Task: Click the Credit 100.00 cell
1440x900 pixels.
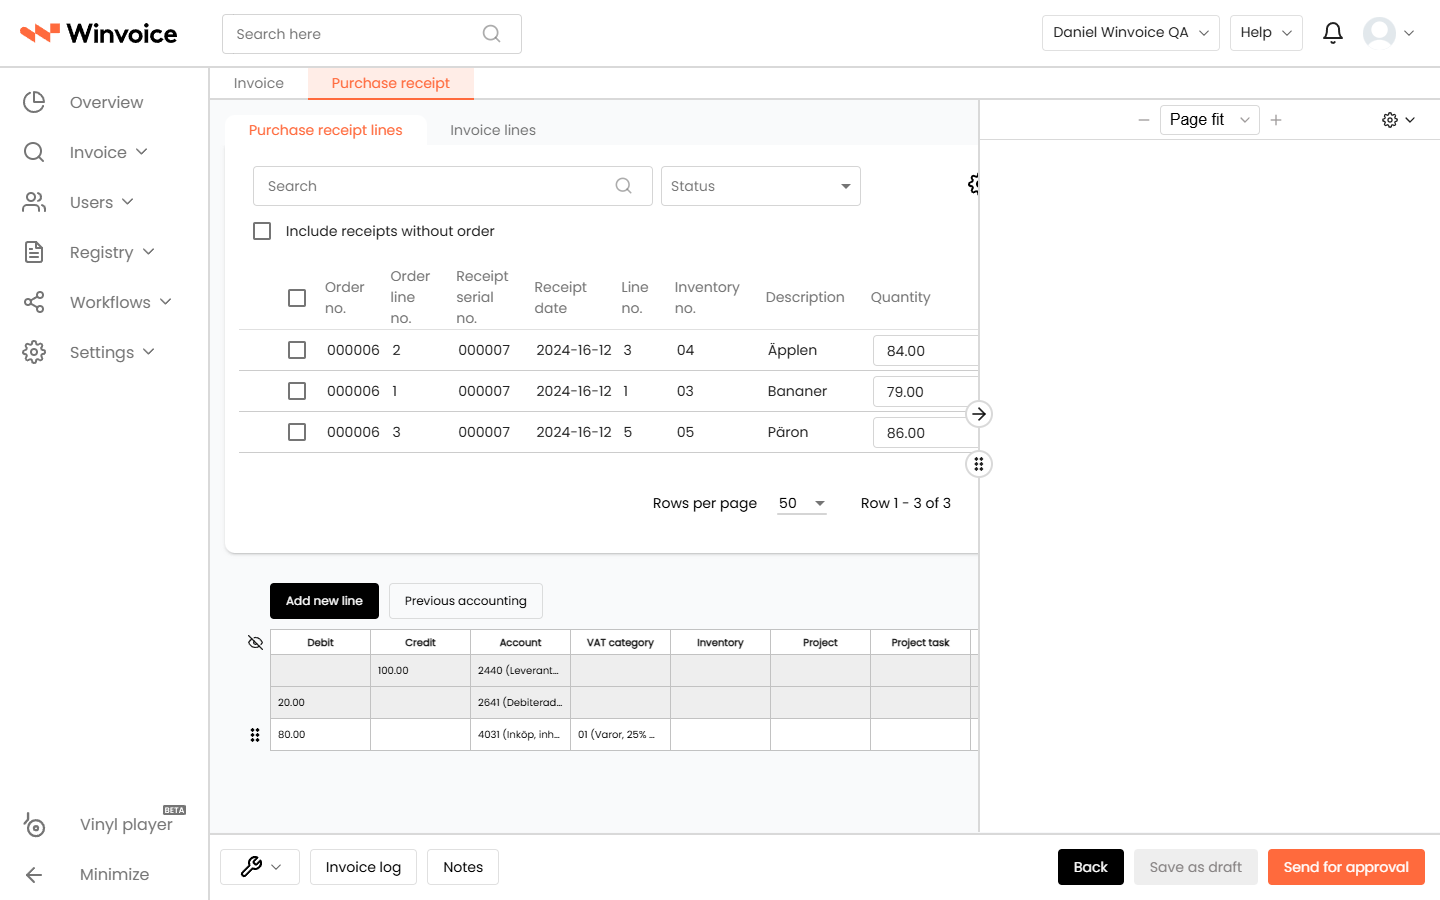Action: pyautogui.click(x=420, y=671)
